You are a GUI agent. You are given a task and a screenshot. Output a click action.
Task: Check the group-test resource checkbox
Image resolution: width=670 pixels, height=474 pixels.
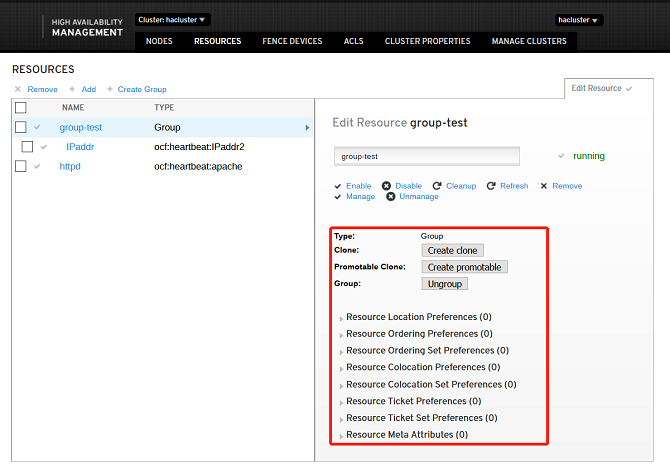(x=20, y=127)
